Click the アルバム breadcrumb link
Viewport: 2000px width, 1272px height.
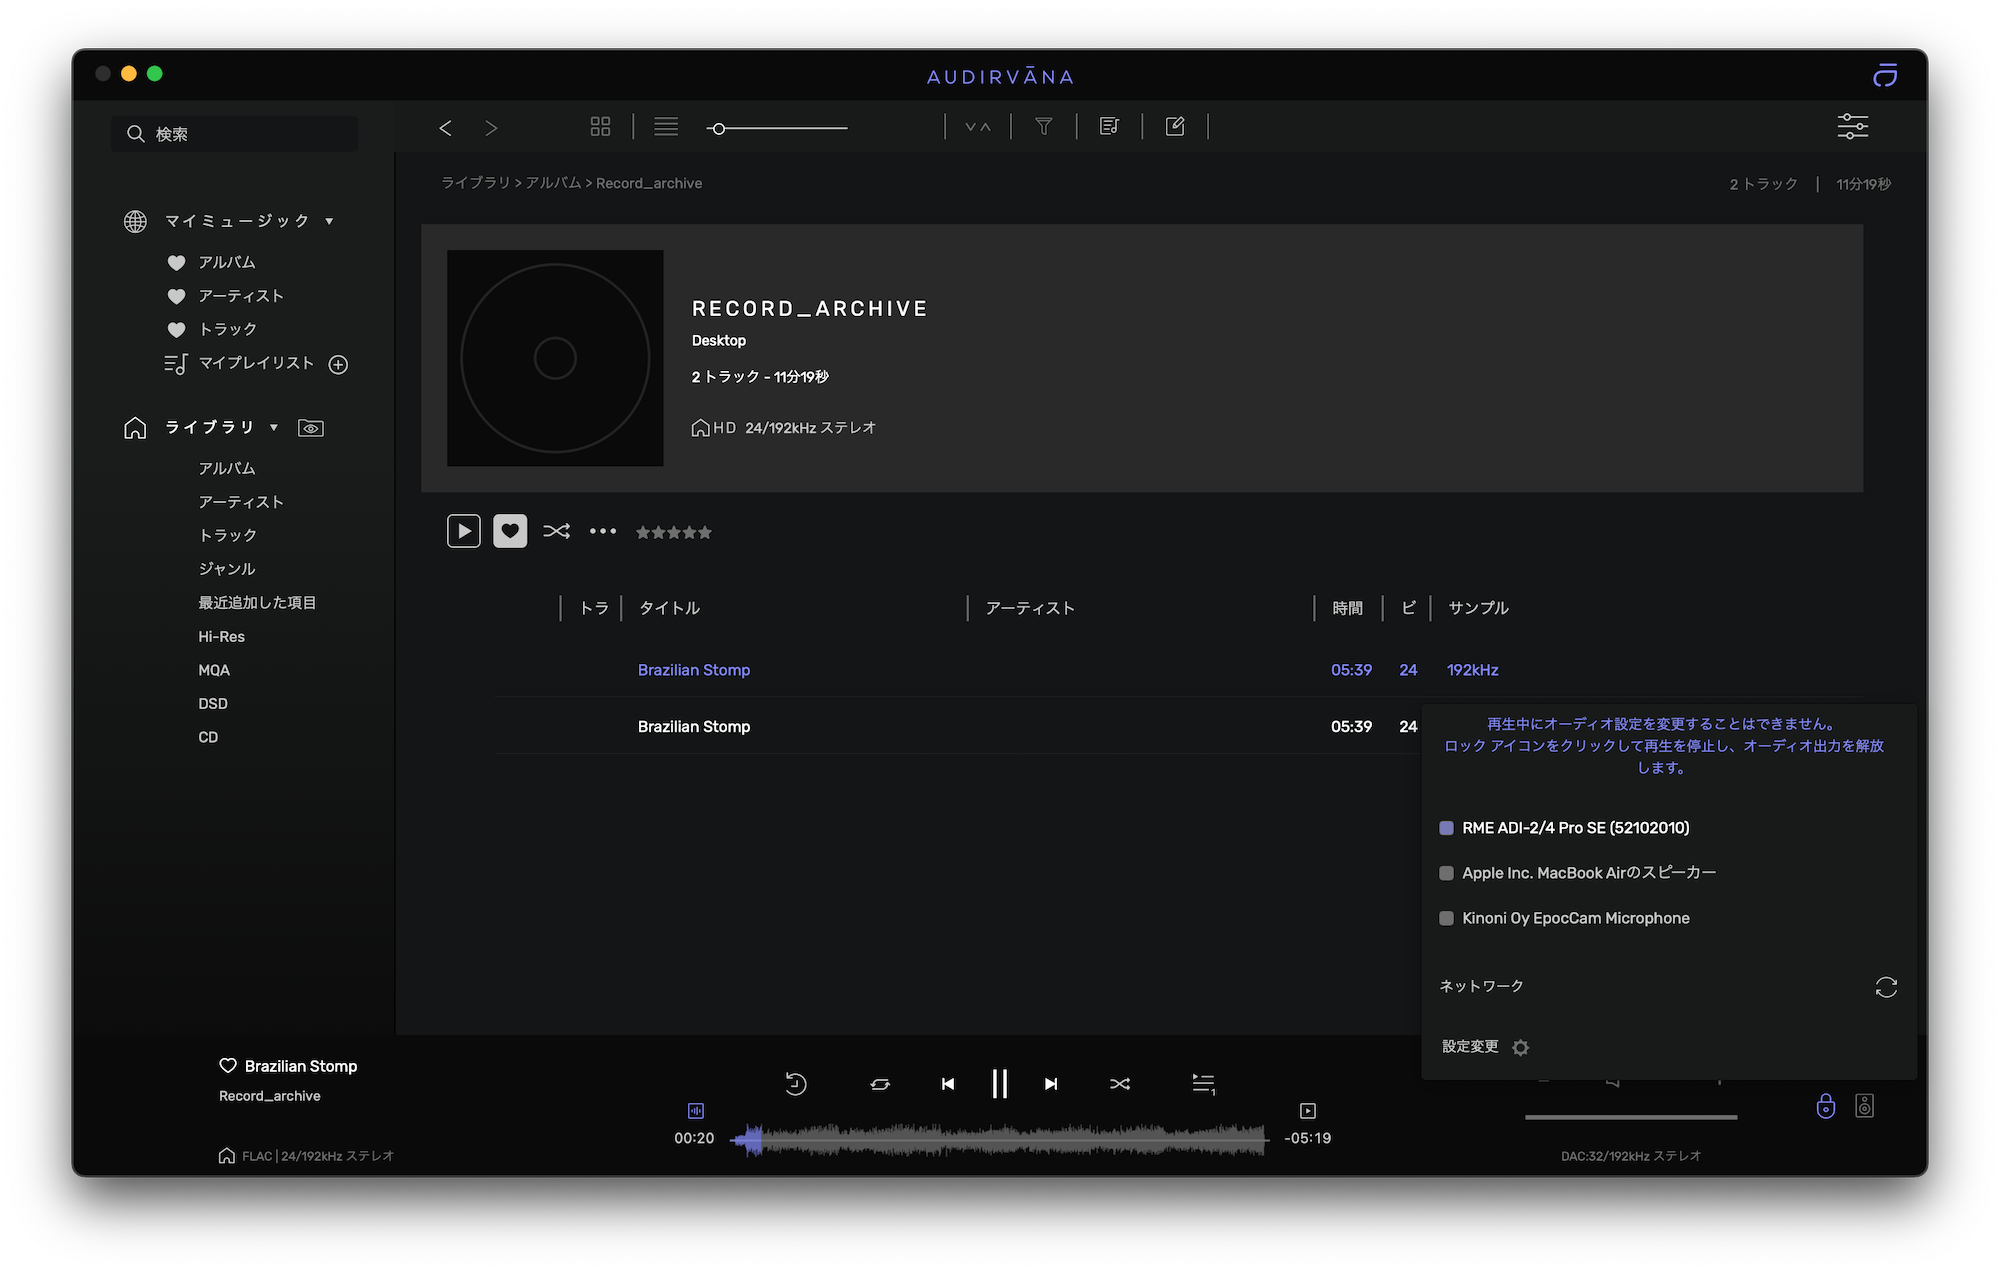tap(553, 183)
